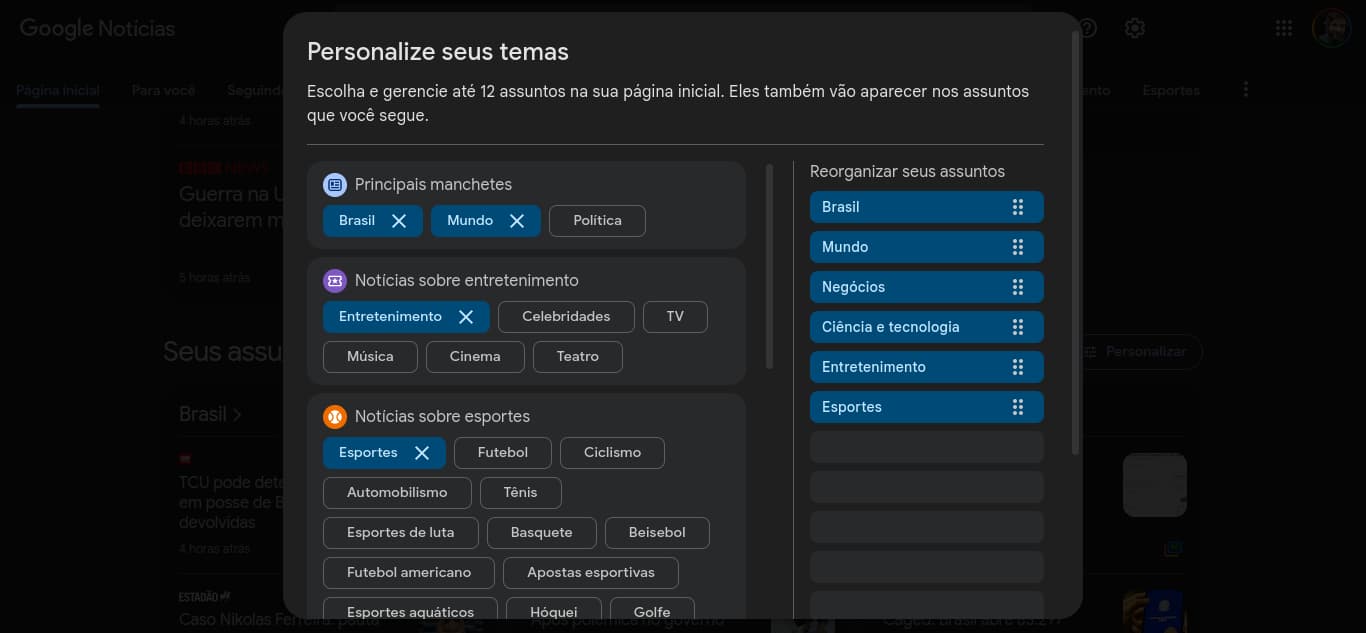1366x633 pixels.
Task: Click drag handle on Esportes item
Action: click(1017, 407)
